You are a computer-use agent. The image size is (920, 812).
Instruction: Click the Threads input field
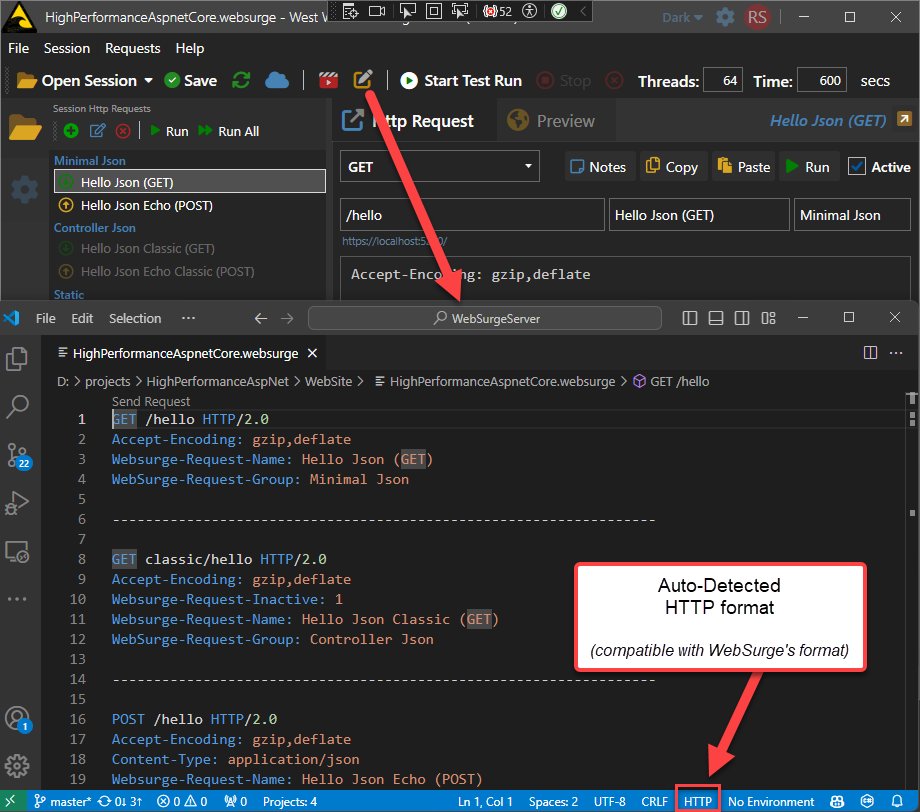[x=723, y=80]
